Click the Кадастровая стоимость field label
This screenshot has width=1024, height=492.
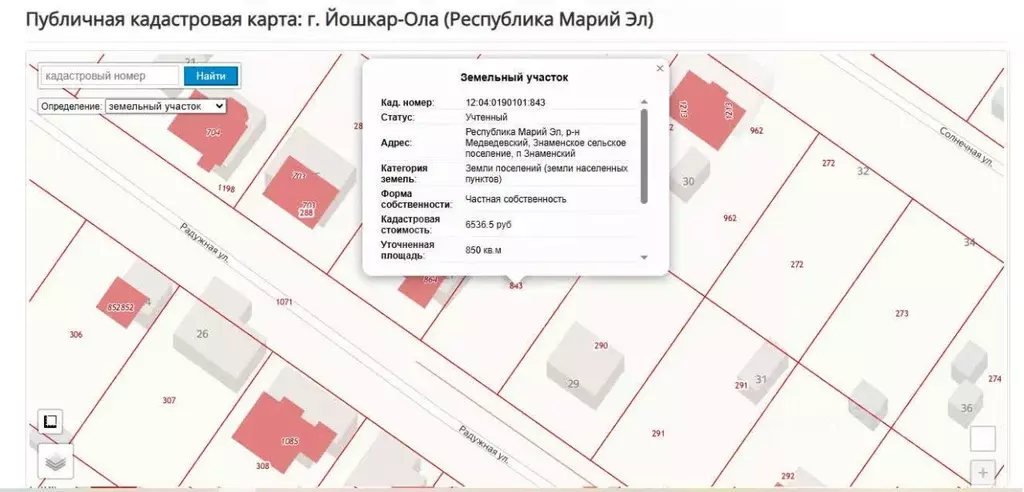click(411, 225)
